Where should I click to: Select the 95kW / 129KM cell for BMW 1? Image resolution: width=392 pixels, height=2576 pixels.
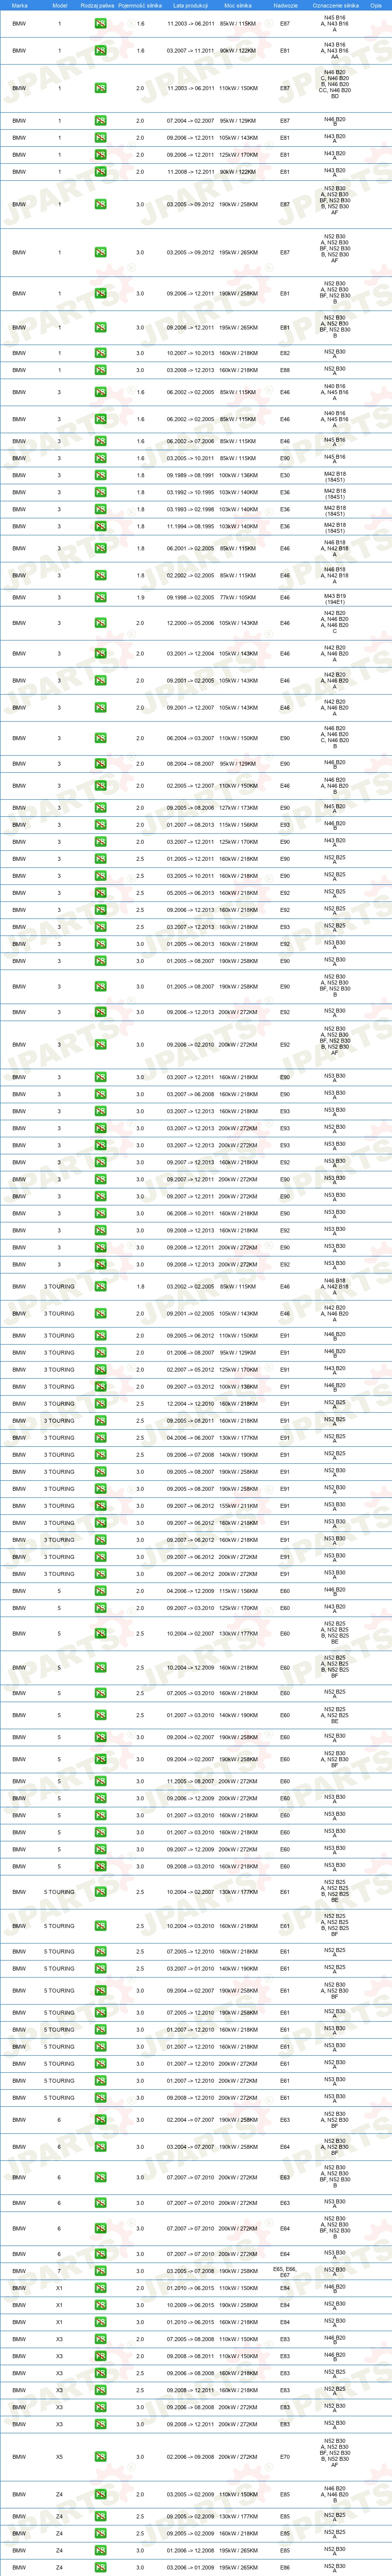[x=238, y=121]
